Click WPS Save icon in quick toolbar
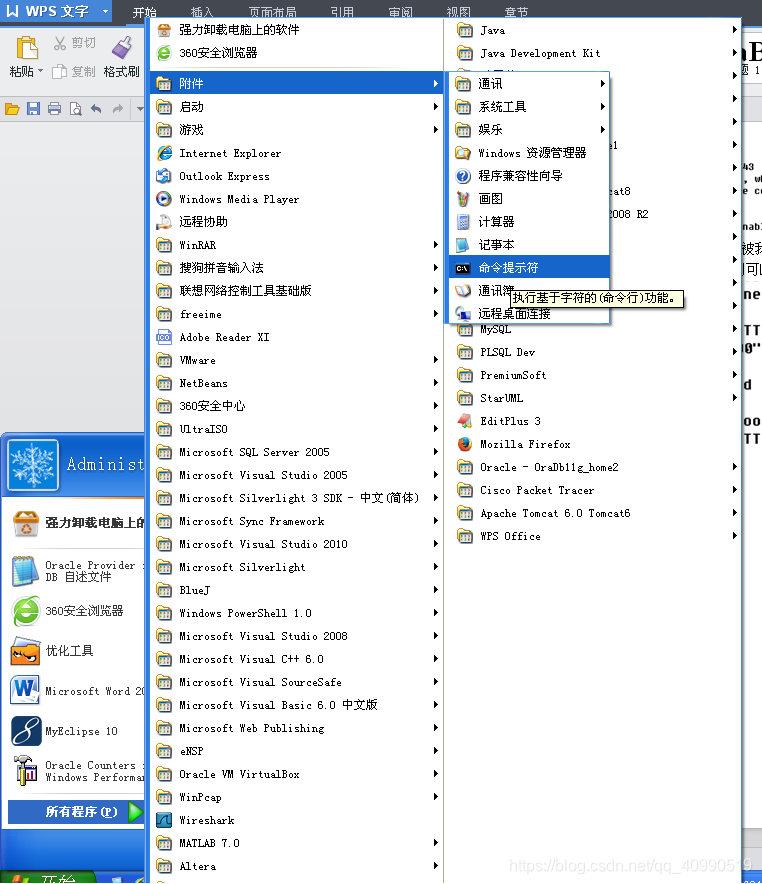Screen dimensions: 762x884 pos(33,109)
